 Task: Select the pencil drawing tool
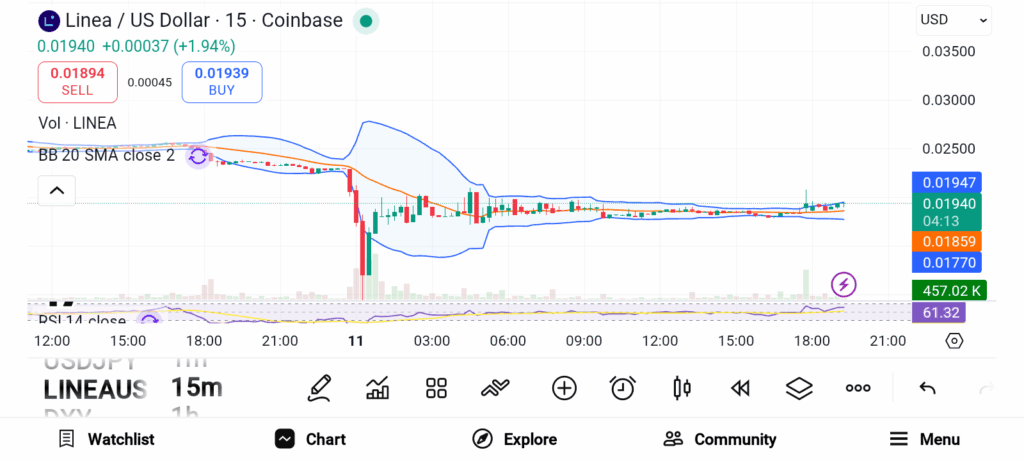320,388
